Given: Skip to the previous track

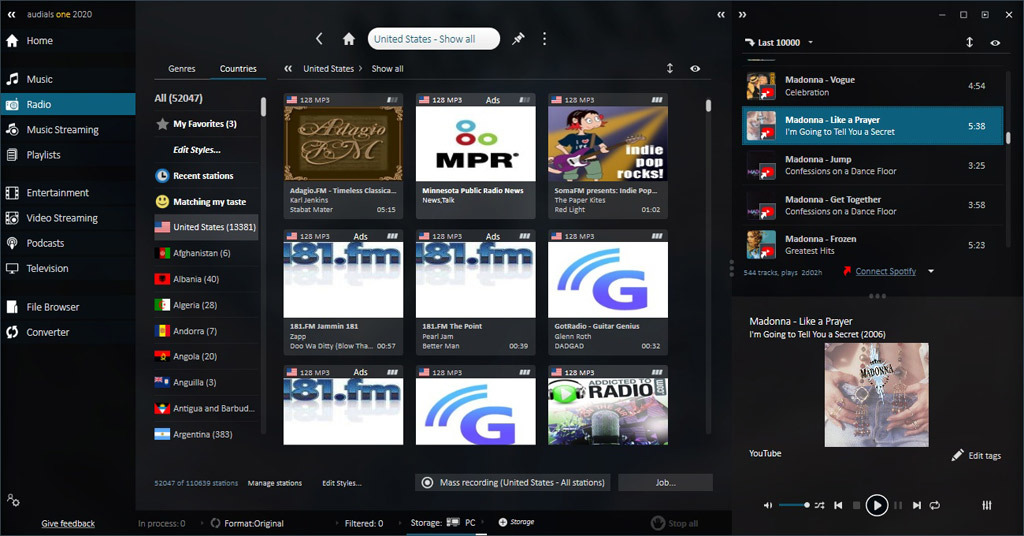Looking at the screenshot, I should coord(839,505).
